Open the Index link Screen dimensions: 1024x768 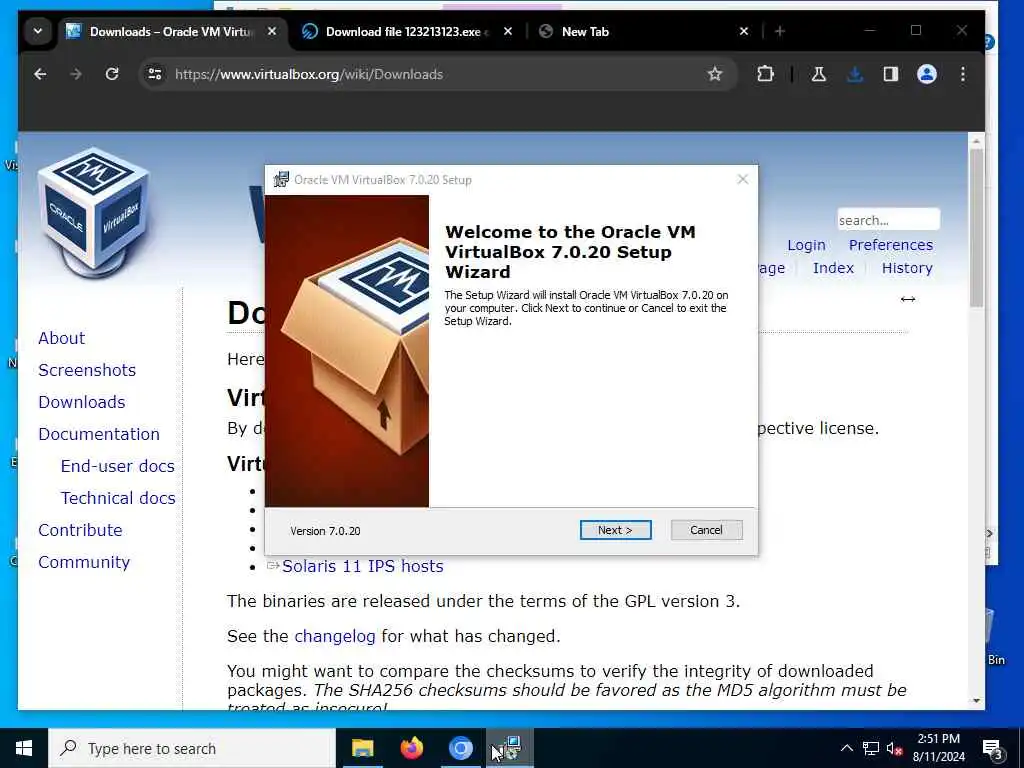(x=833, y=268)
